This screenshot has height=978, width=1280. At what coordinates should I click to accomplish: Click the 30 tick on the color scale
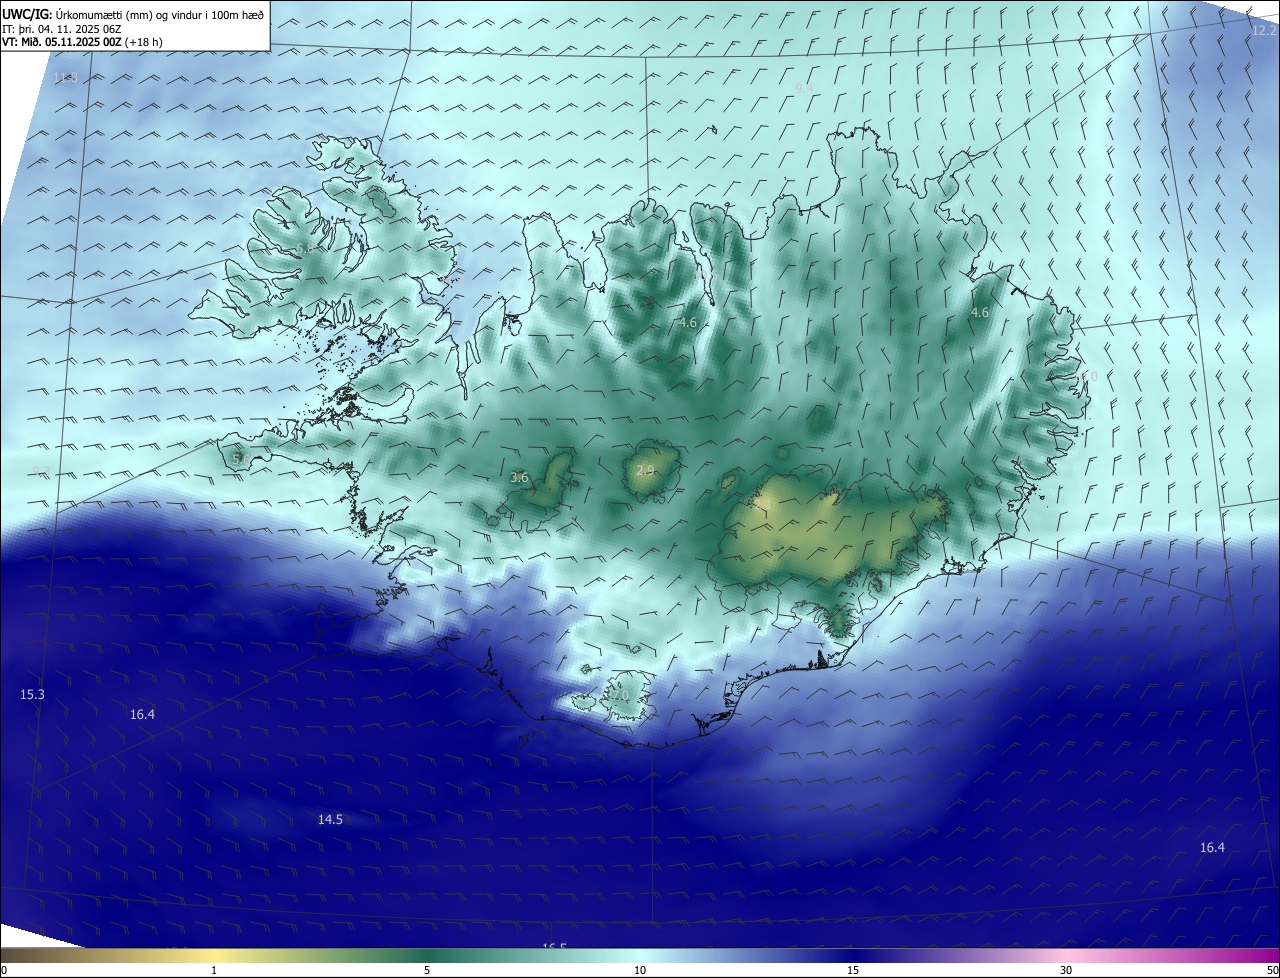pos(1066,970)
